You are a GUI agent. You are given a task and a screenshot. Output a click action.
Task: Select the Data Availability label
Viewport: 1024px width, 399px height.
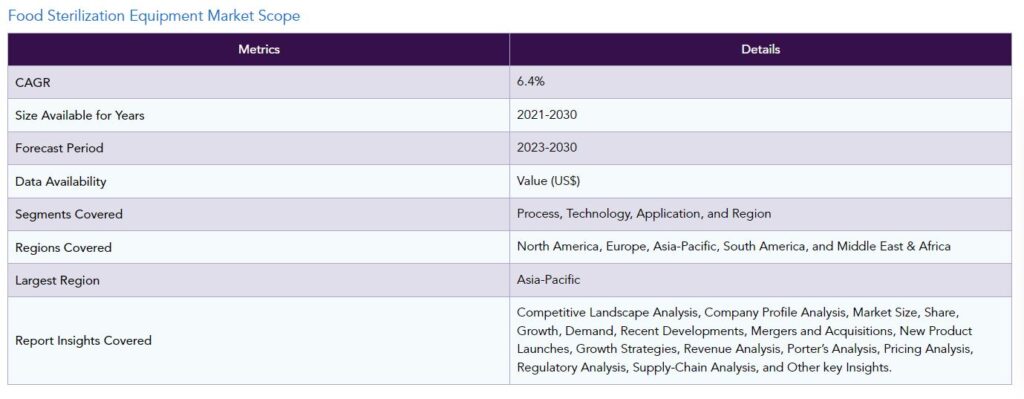60,182
